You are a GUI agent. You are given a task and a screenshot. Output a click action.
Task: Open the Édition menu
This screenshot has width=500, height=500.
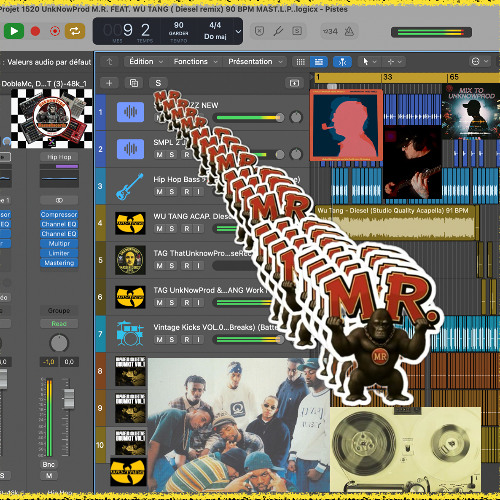(x=146, y=62)
